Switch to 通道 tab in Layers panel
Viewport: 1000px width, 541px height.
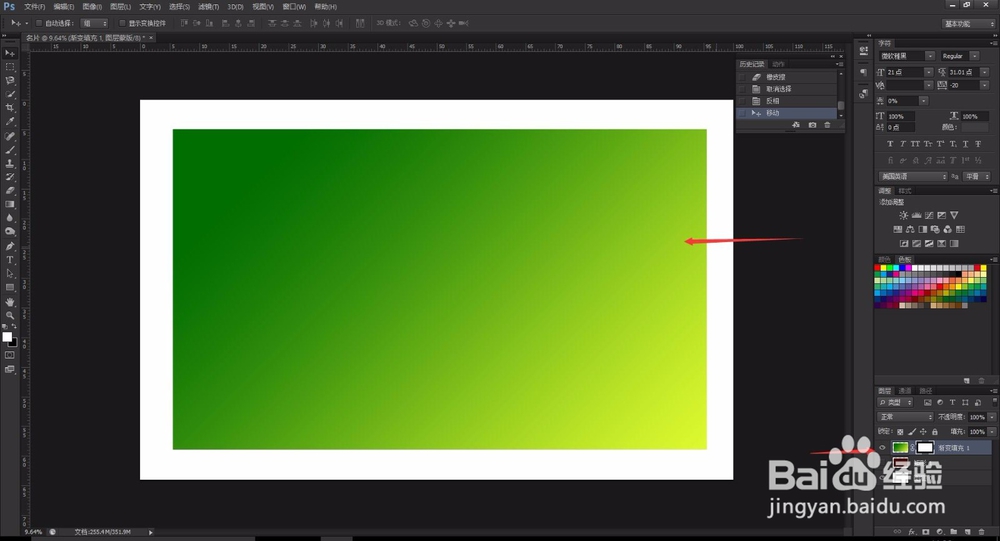905,391
